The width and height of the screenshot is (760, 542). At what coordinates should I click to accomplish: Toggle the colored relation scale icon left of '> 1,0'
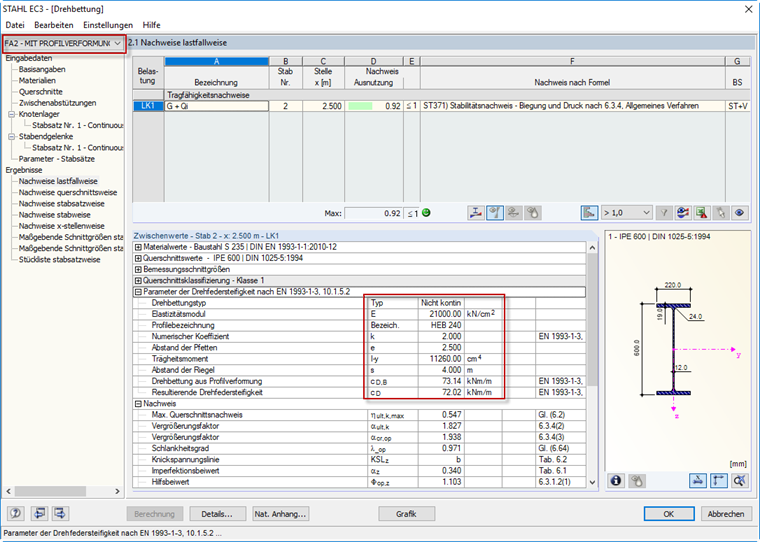click(589, 213)
